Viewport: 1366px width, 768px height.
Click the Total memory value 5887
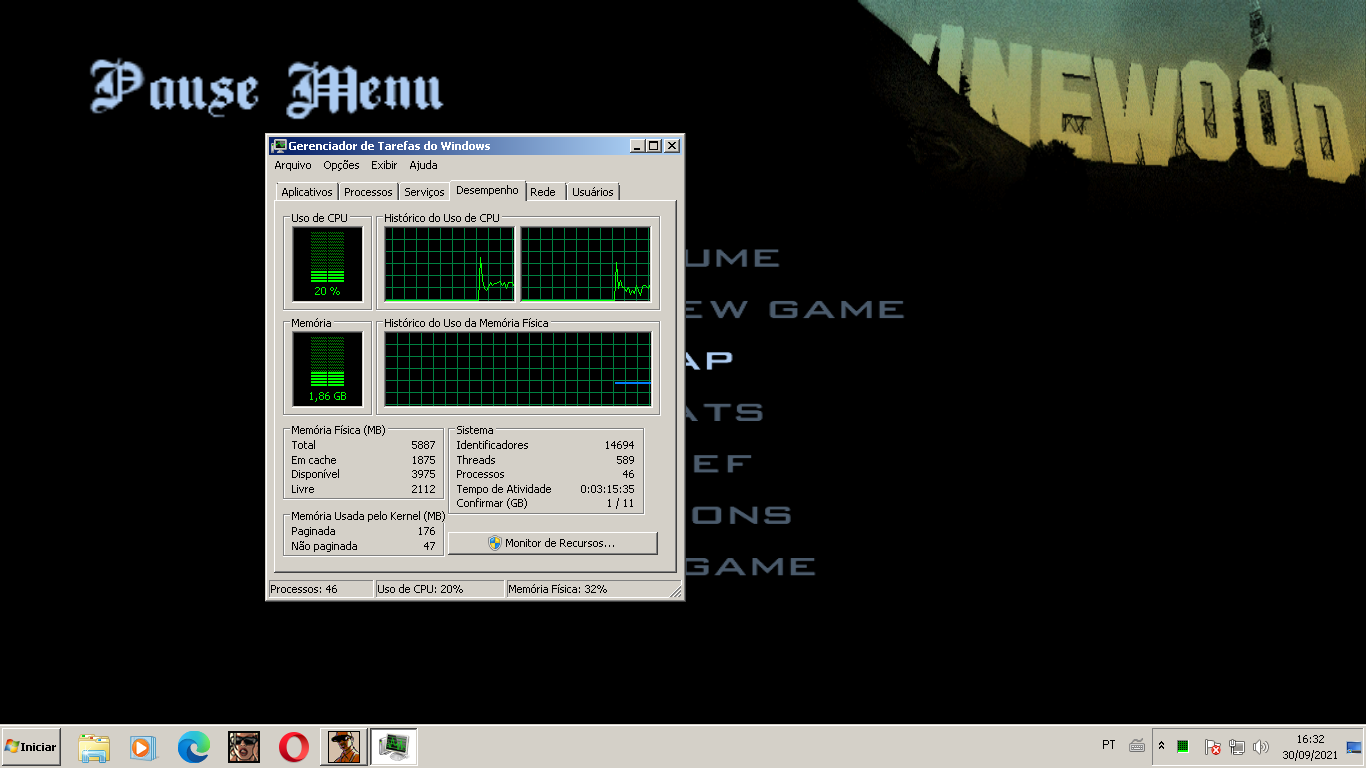pos(424,445)
